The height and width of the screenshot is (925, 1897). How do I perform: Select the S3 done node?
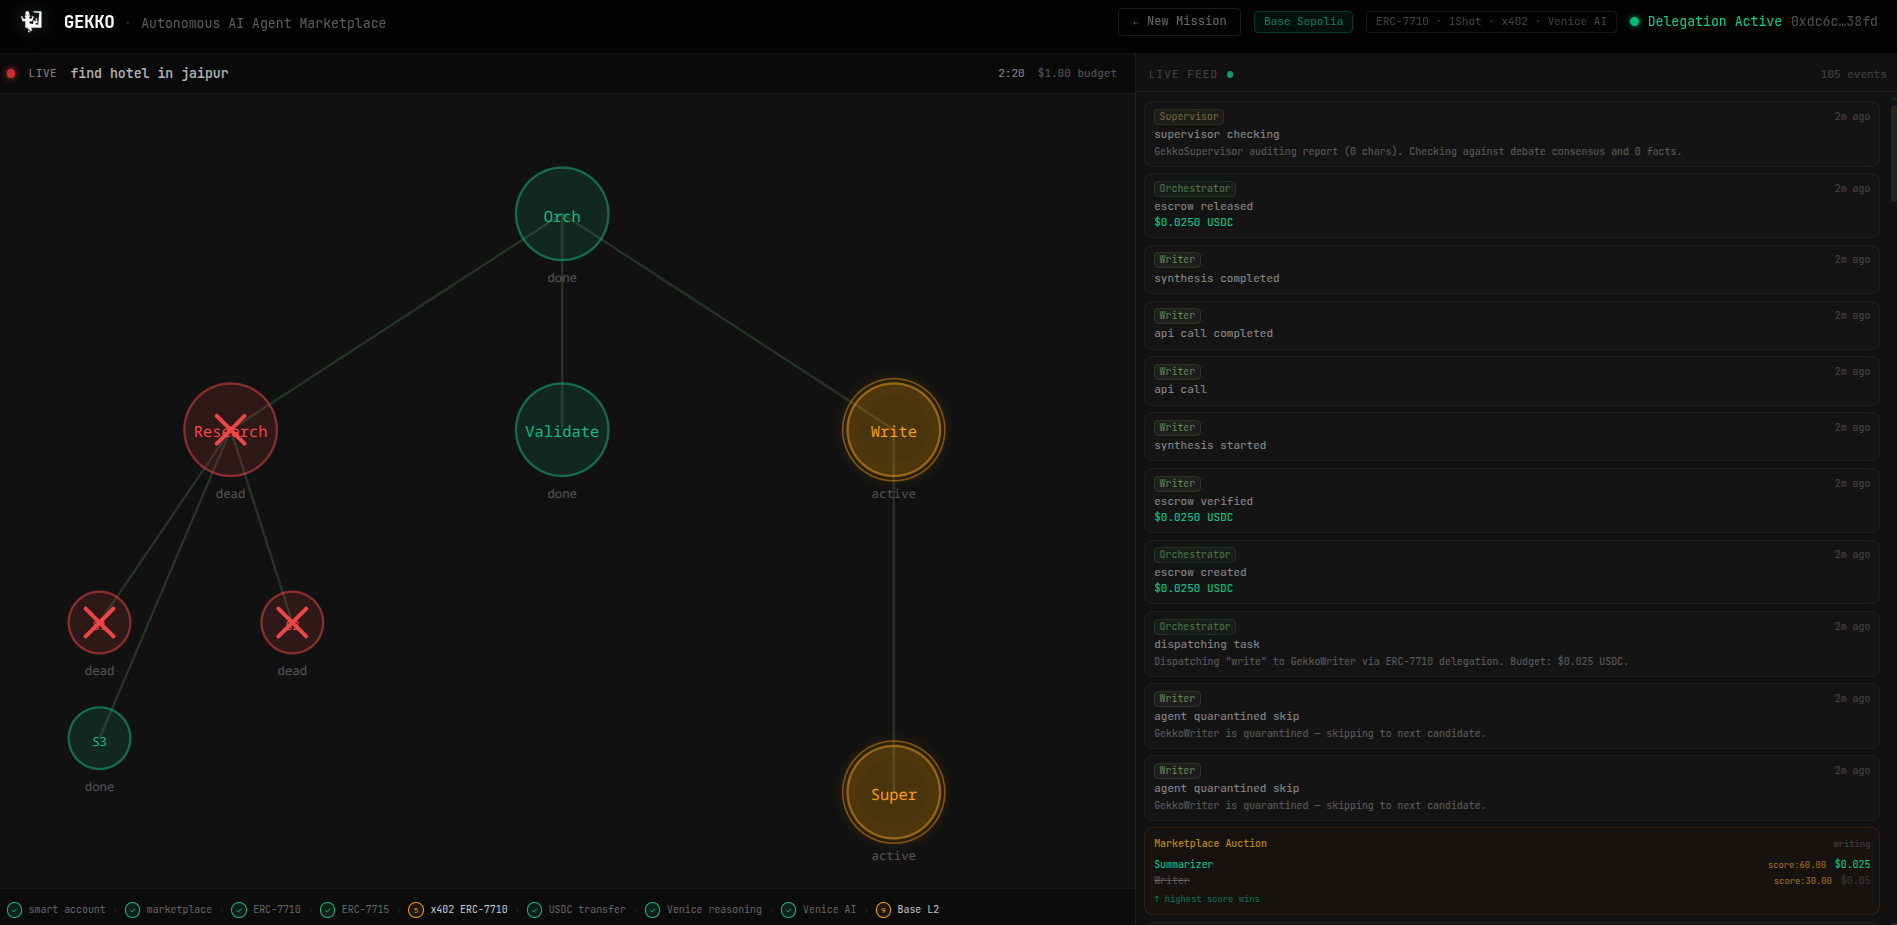pyautogui.click(x=99, y=740)
